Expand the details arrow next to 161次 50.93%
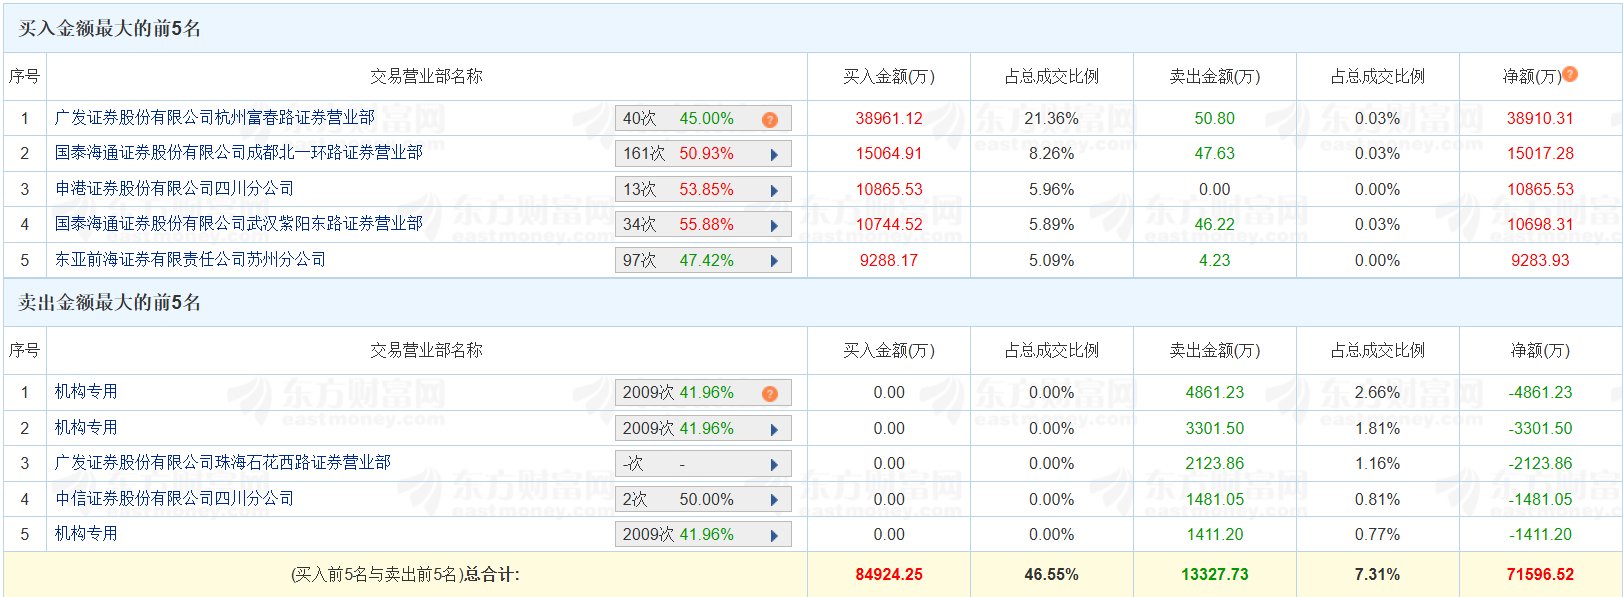 774,154
